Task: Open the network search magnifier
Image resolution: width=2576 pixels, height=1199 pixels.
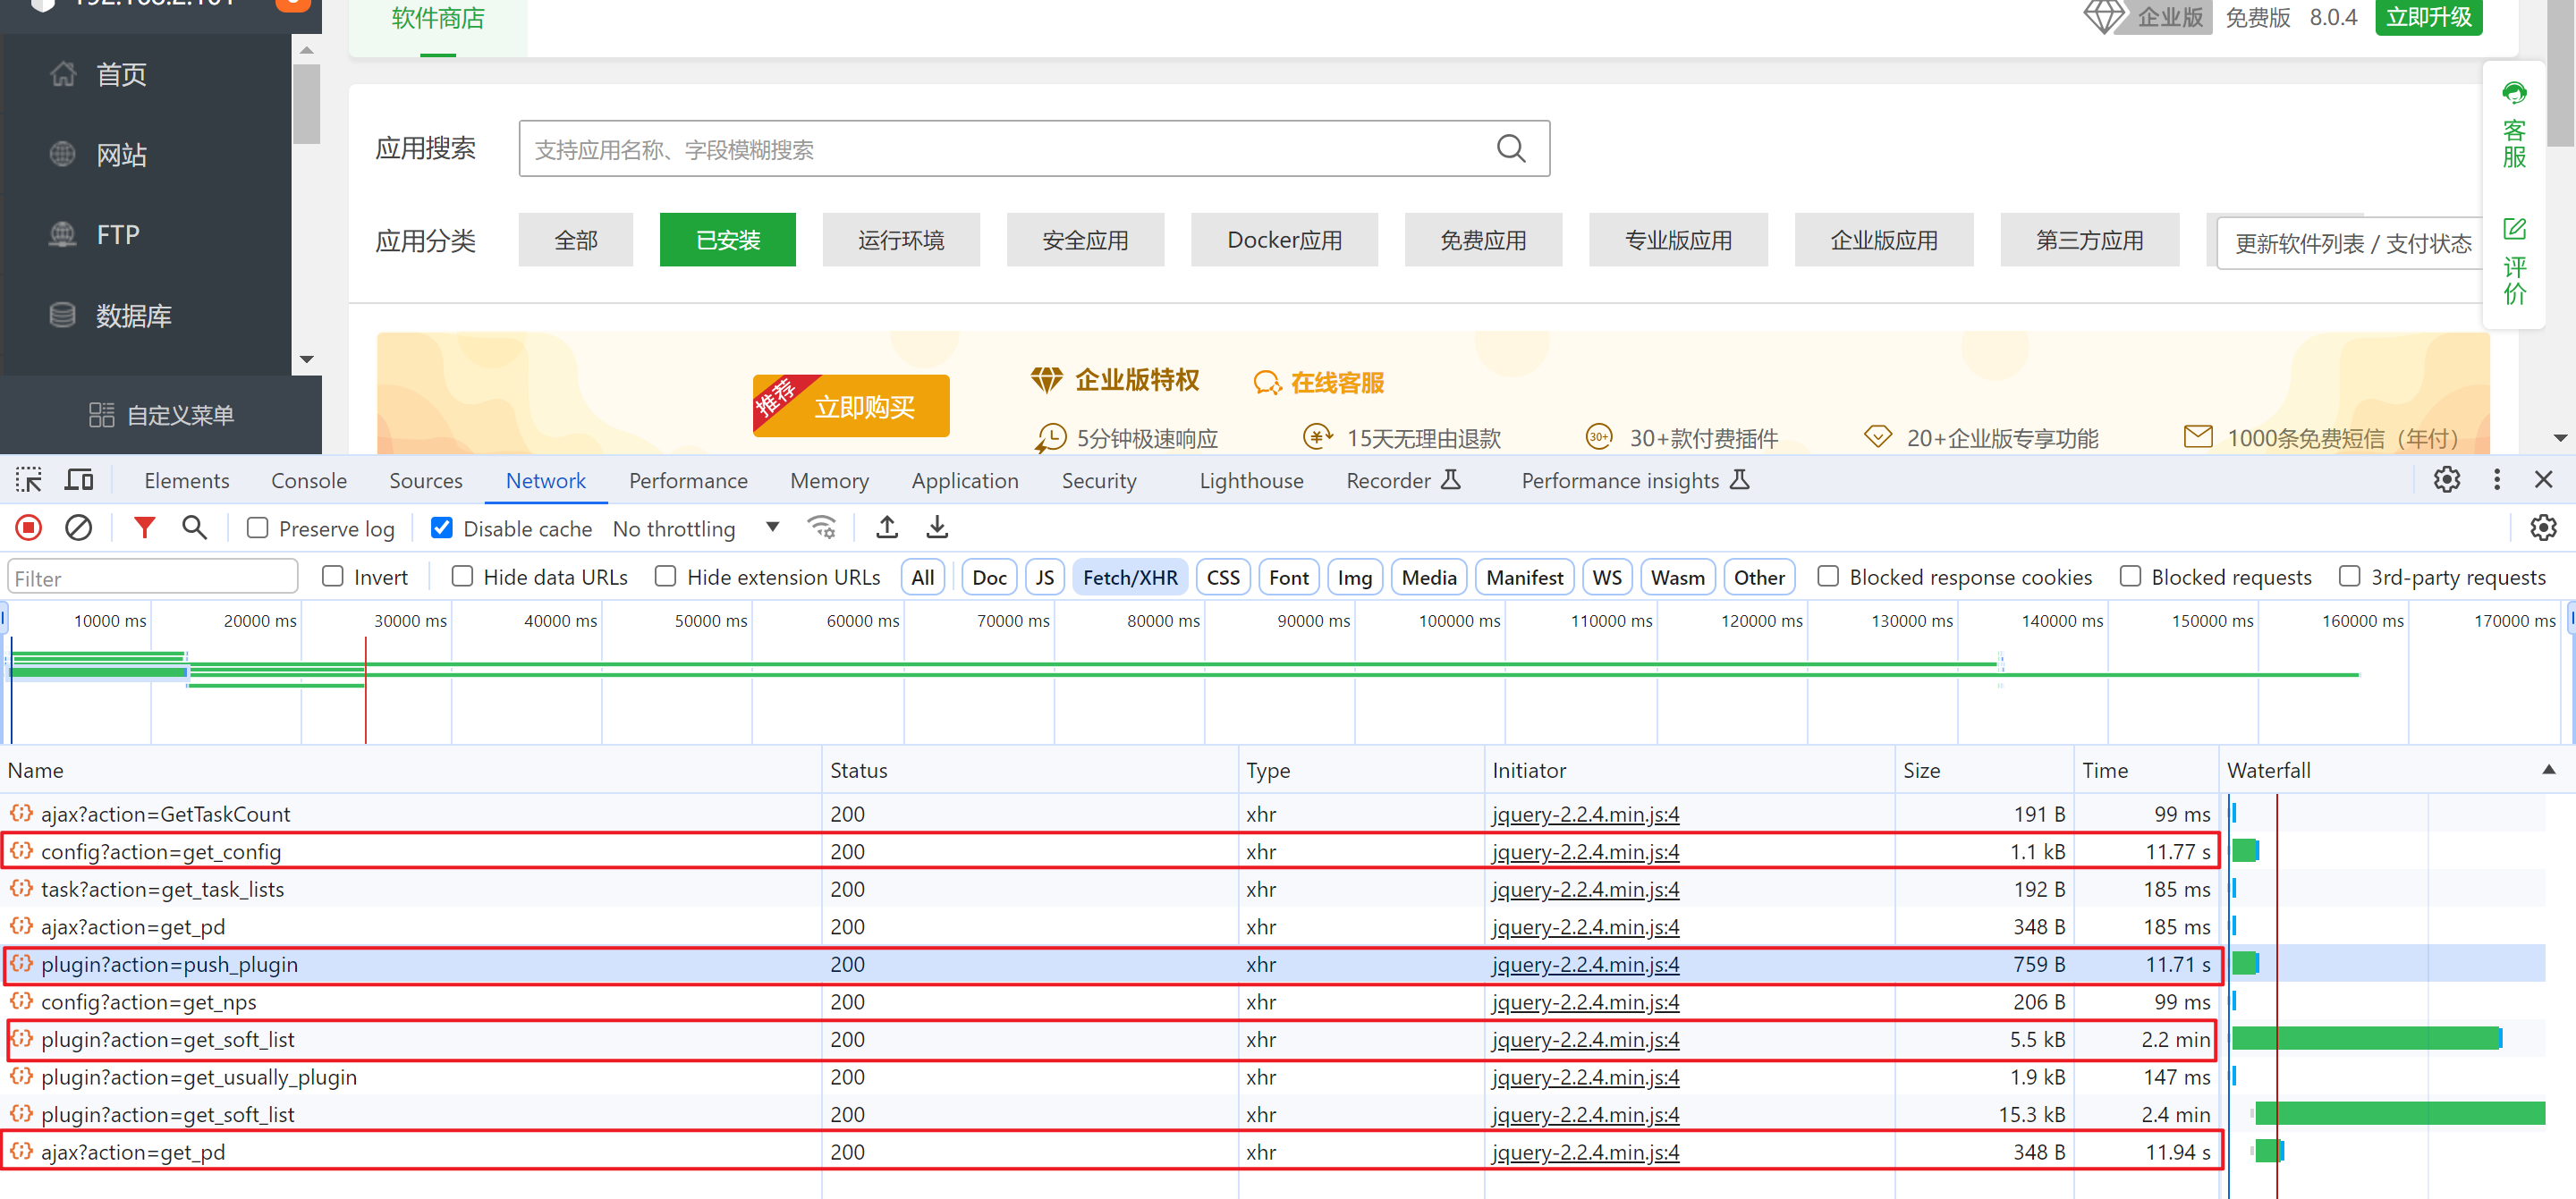Action: pyautogui.click(x=195, y=527)
